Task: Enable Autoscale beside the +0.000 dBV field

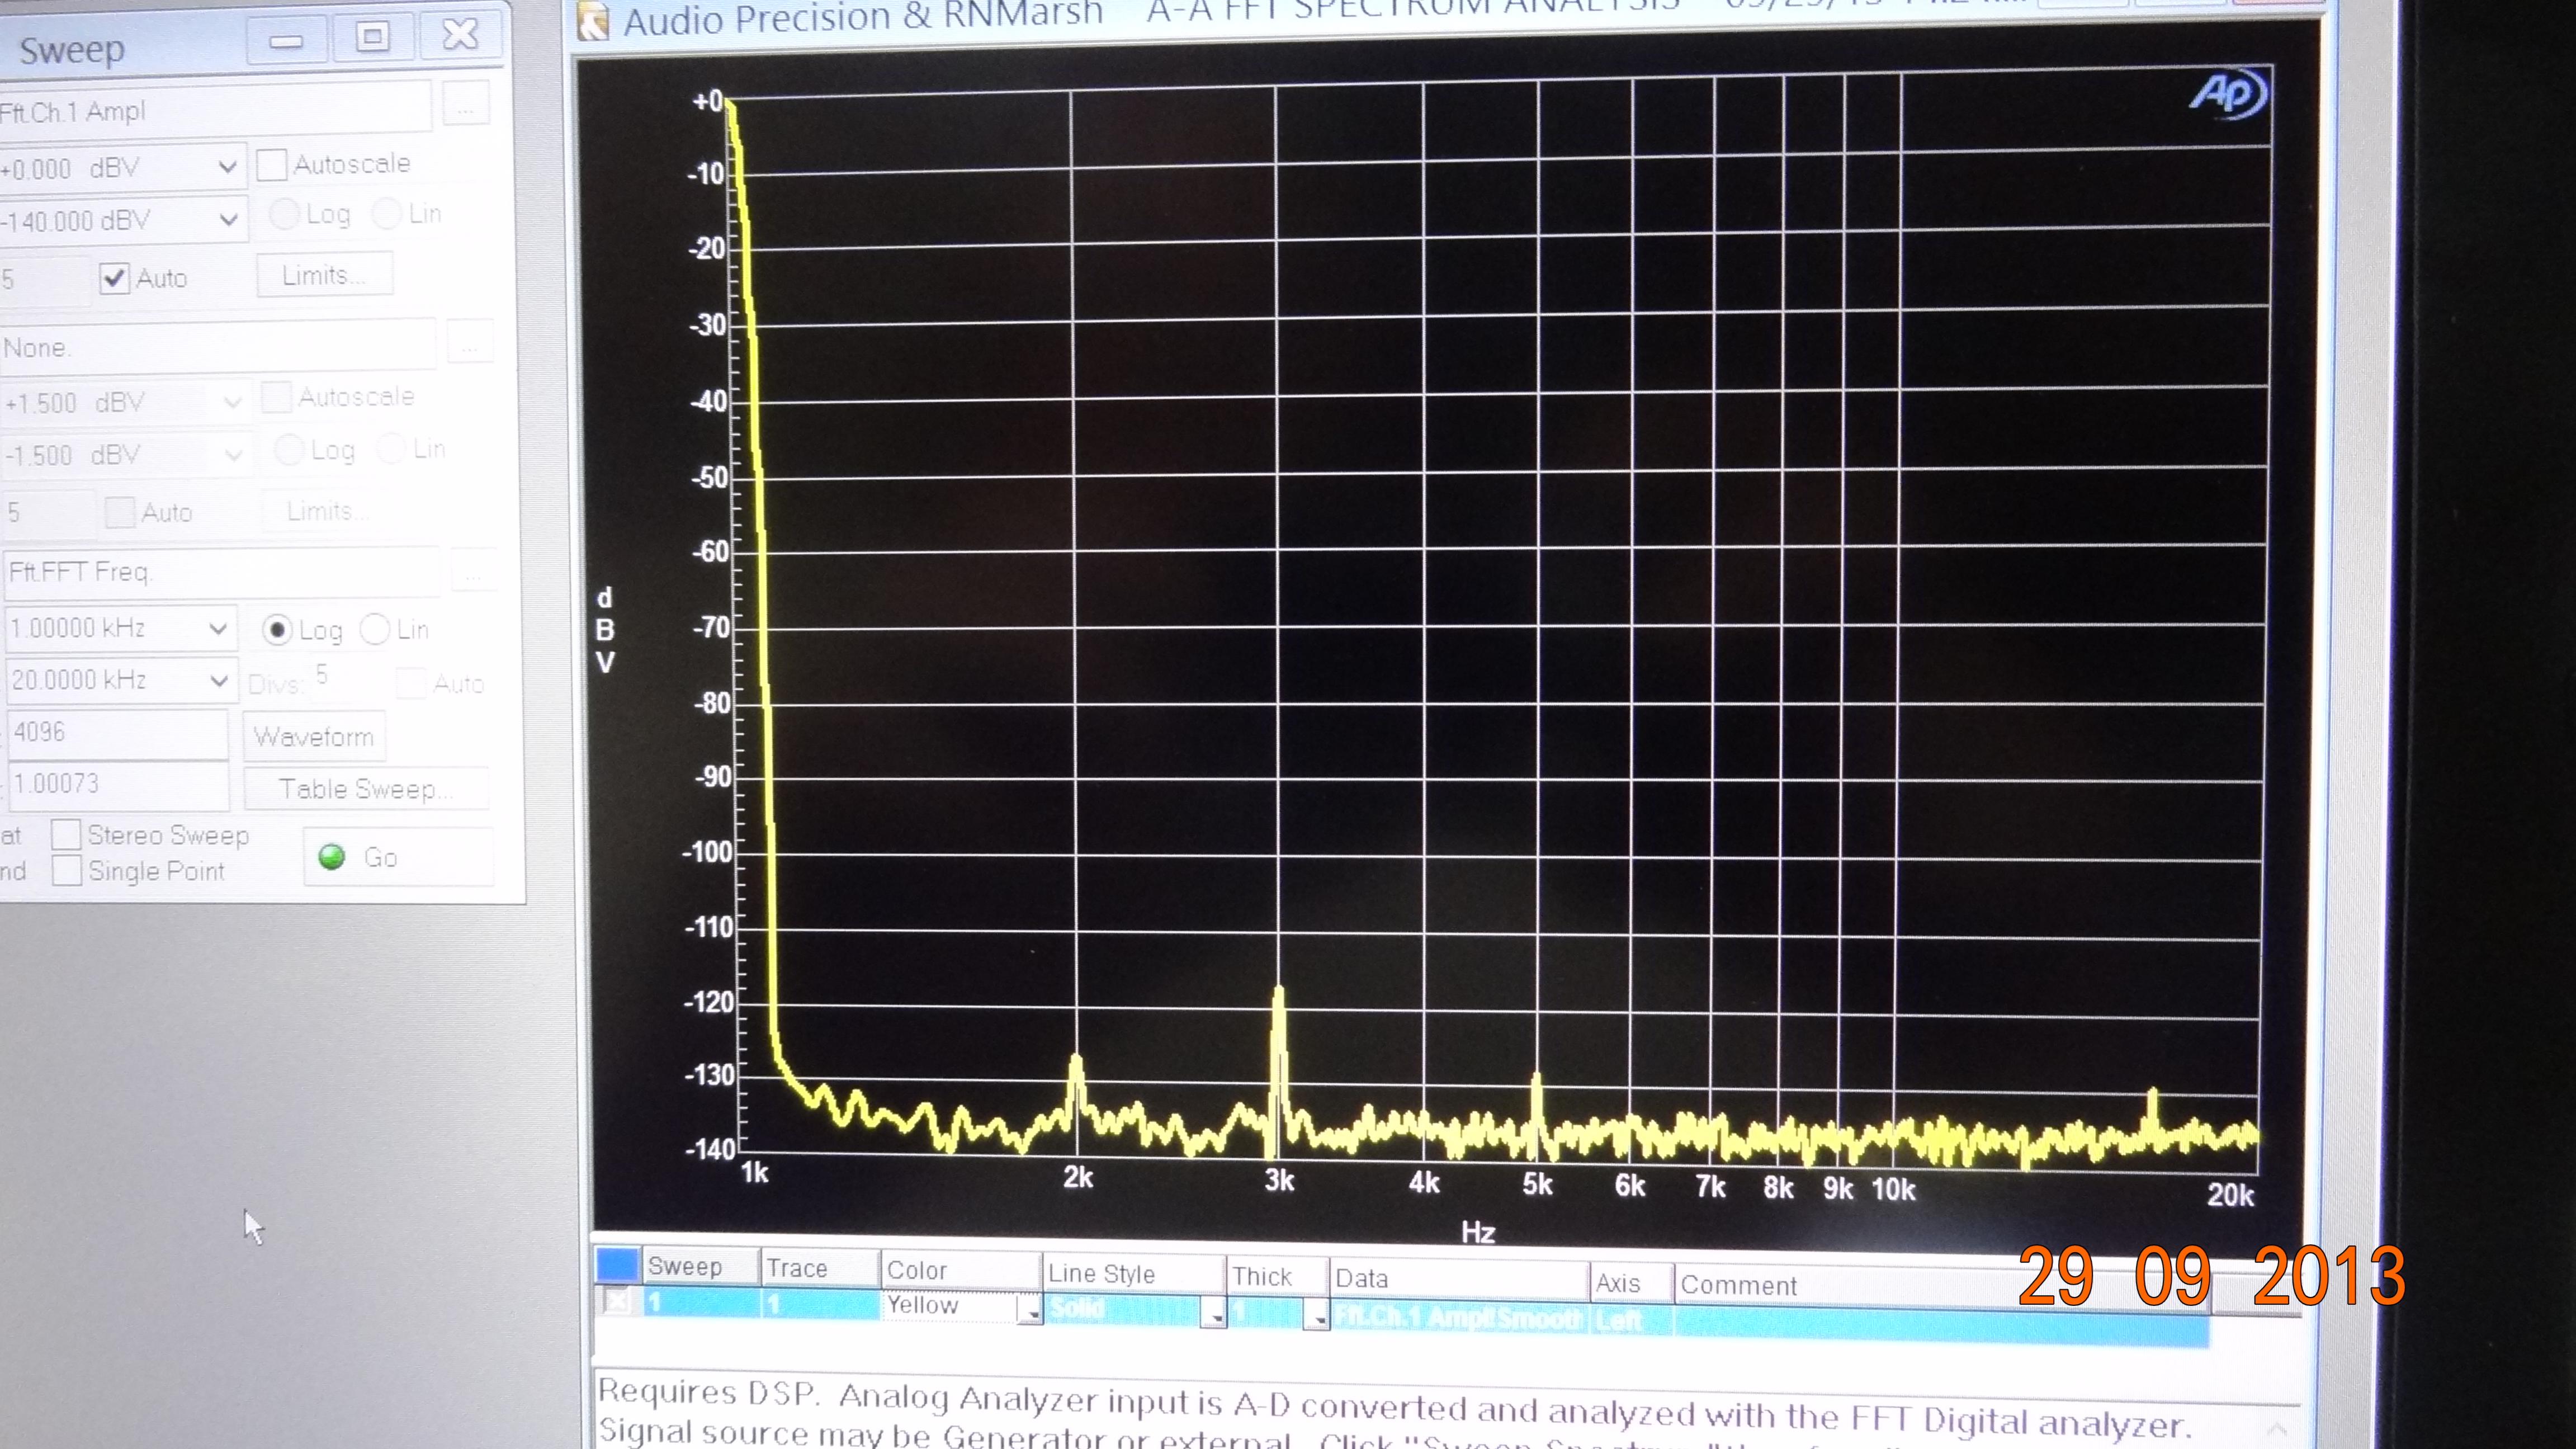Action: [271, 165]
